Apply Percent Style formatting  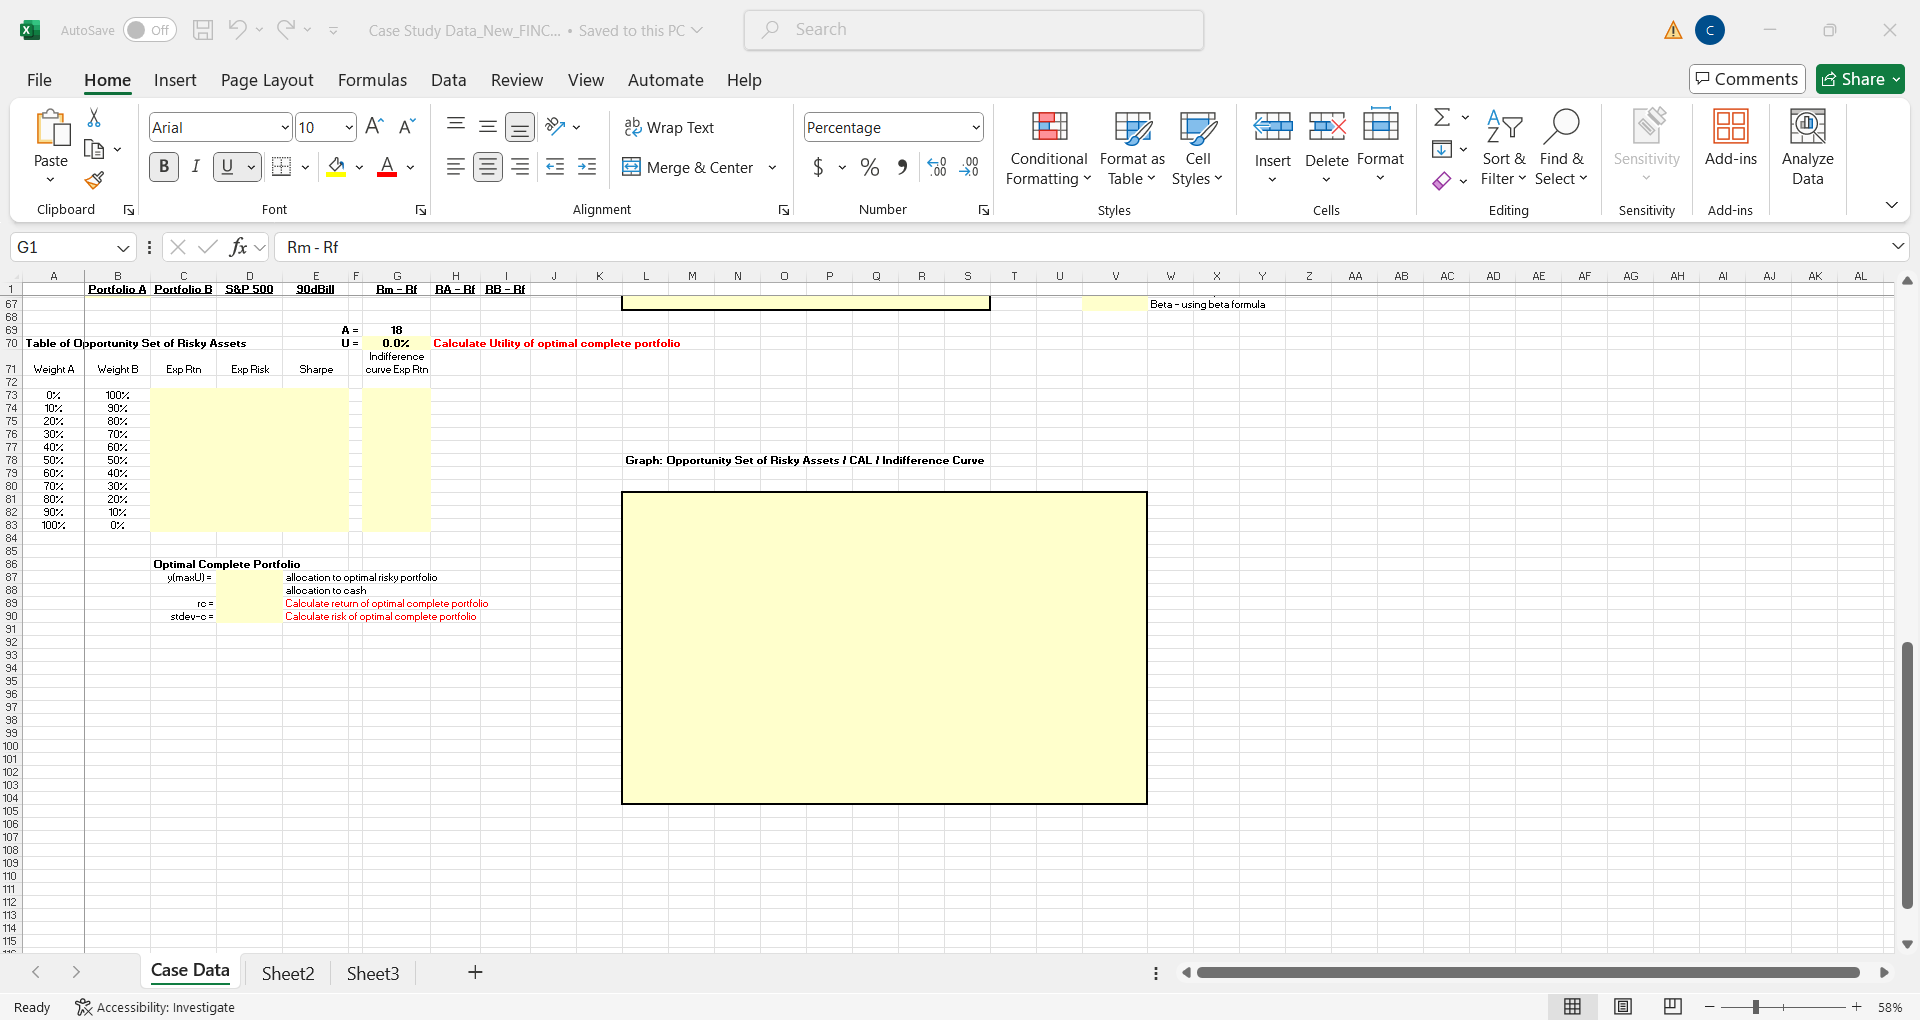[x=869, y=167]
